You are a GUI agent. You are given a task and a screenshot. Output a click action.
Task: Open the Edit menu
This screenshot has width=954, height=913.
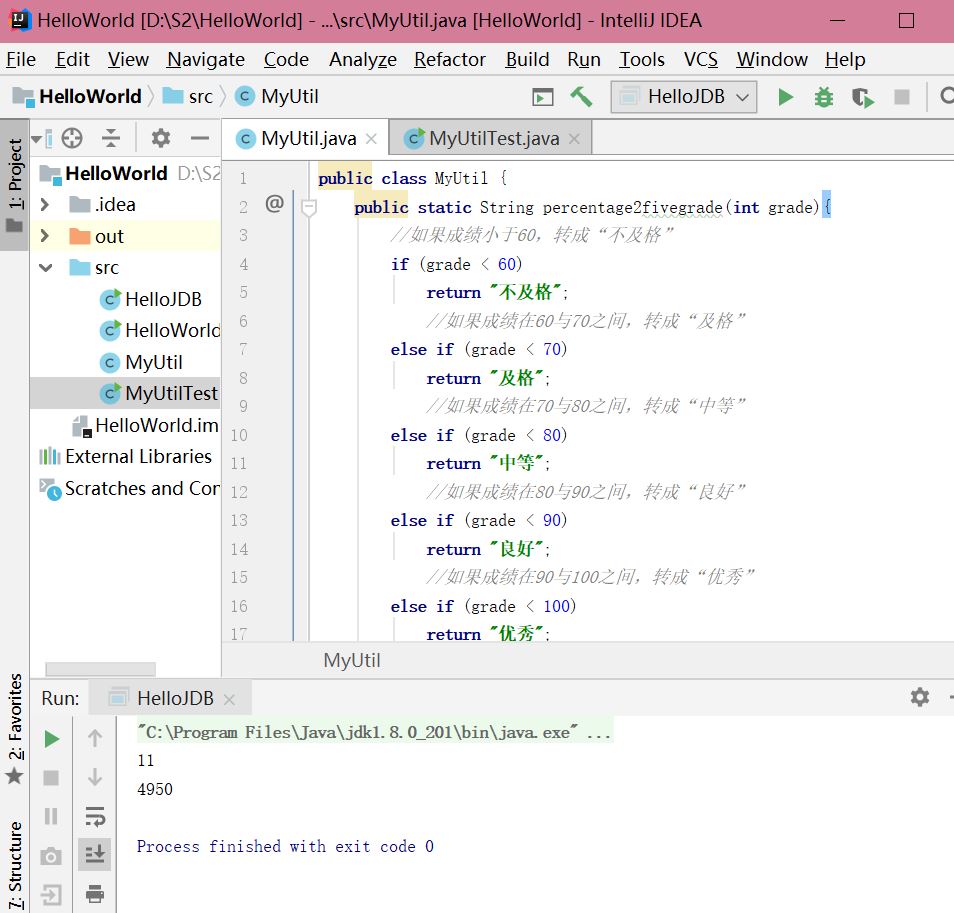(72, 60)
